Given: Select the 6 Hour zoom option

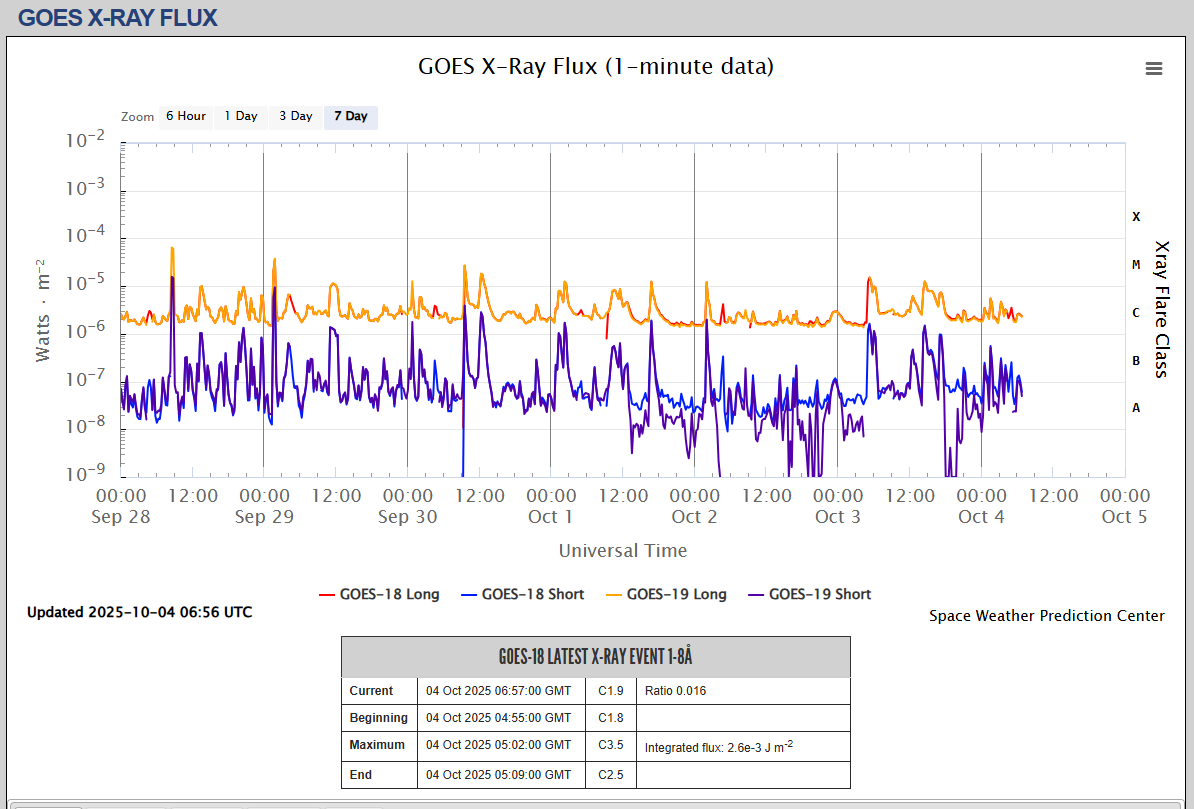Looking at the screenshot, I should click(185, 116).
